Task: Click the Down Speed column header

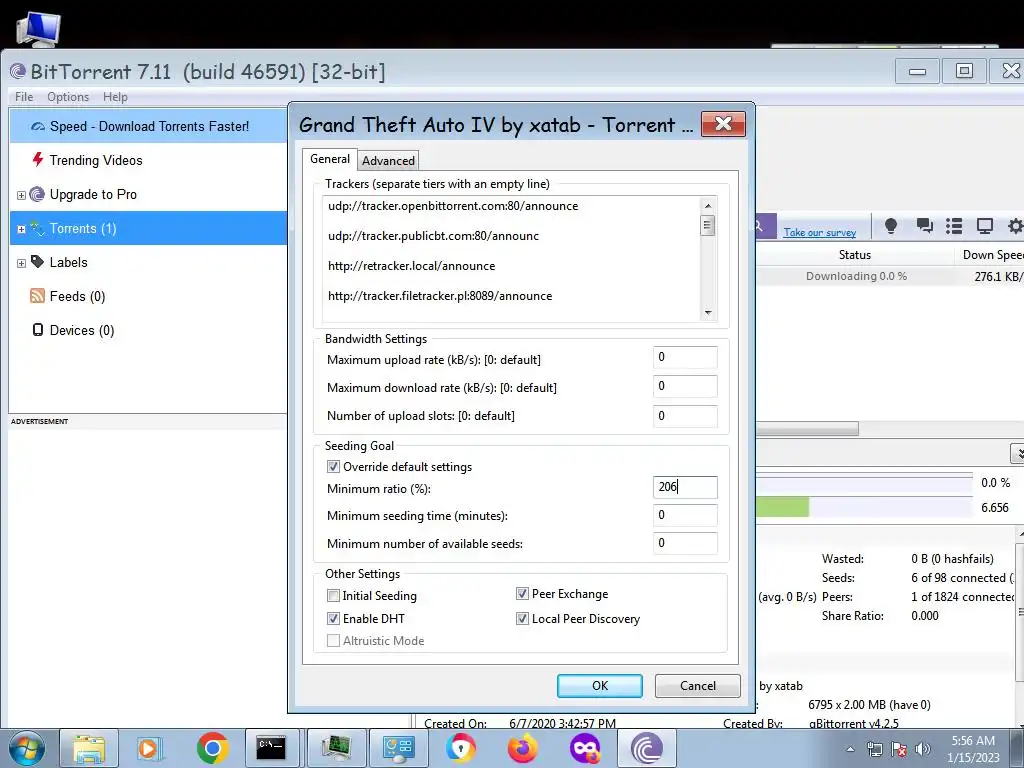Action: click(992, 255)
